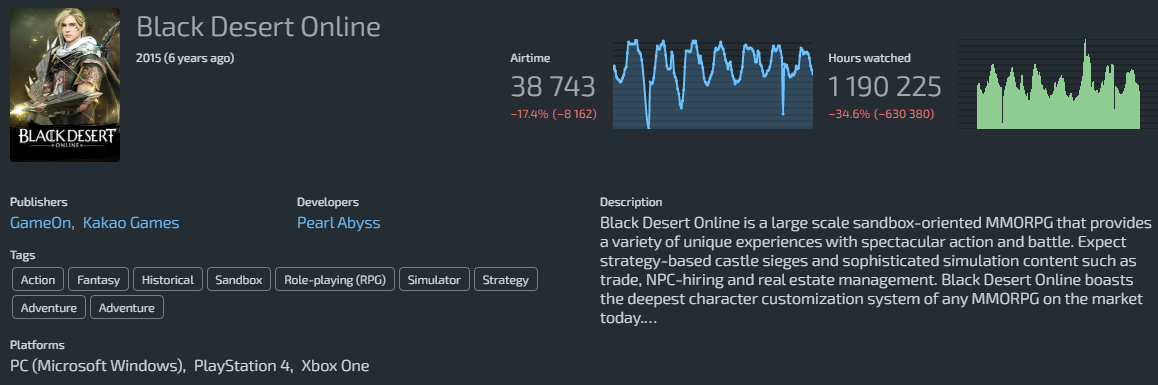The width and height of the screenshot is (1158, 385).
Task: Click the Airtime value 38 743
Action: coord(552,87)
